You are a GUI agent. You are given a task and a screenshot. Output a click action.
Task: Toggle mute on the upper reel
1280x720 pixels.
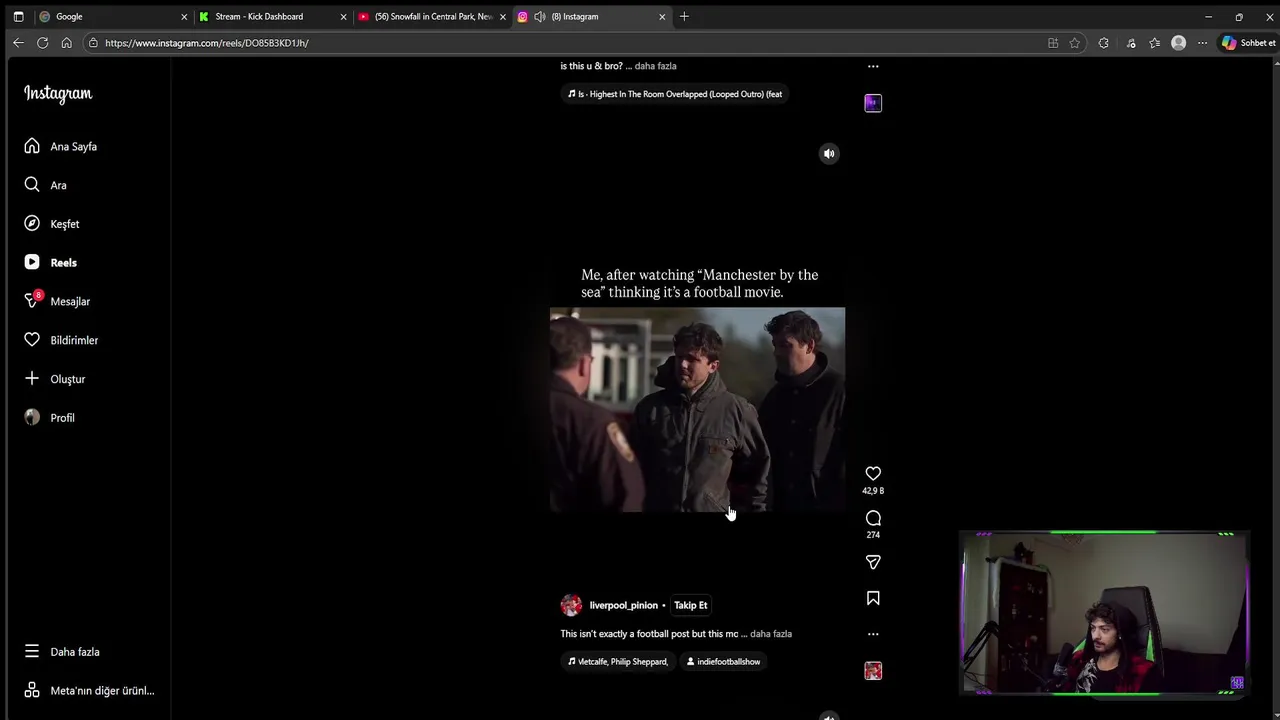[829, 154]
